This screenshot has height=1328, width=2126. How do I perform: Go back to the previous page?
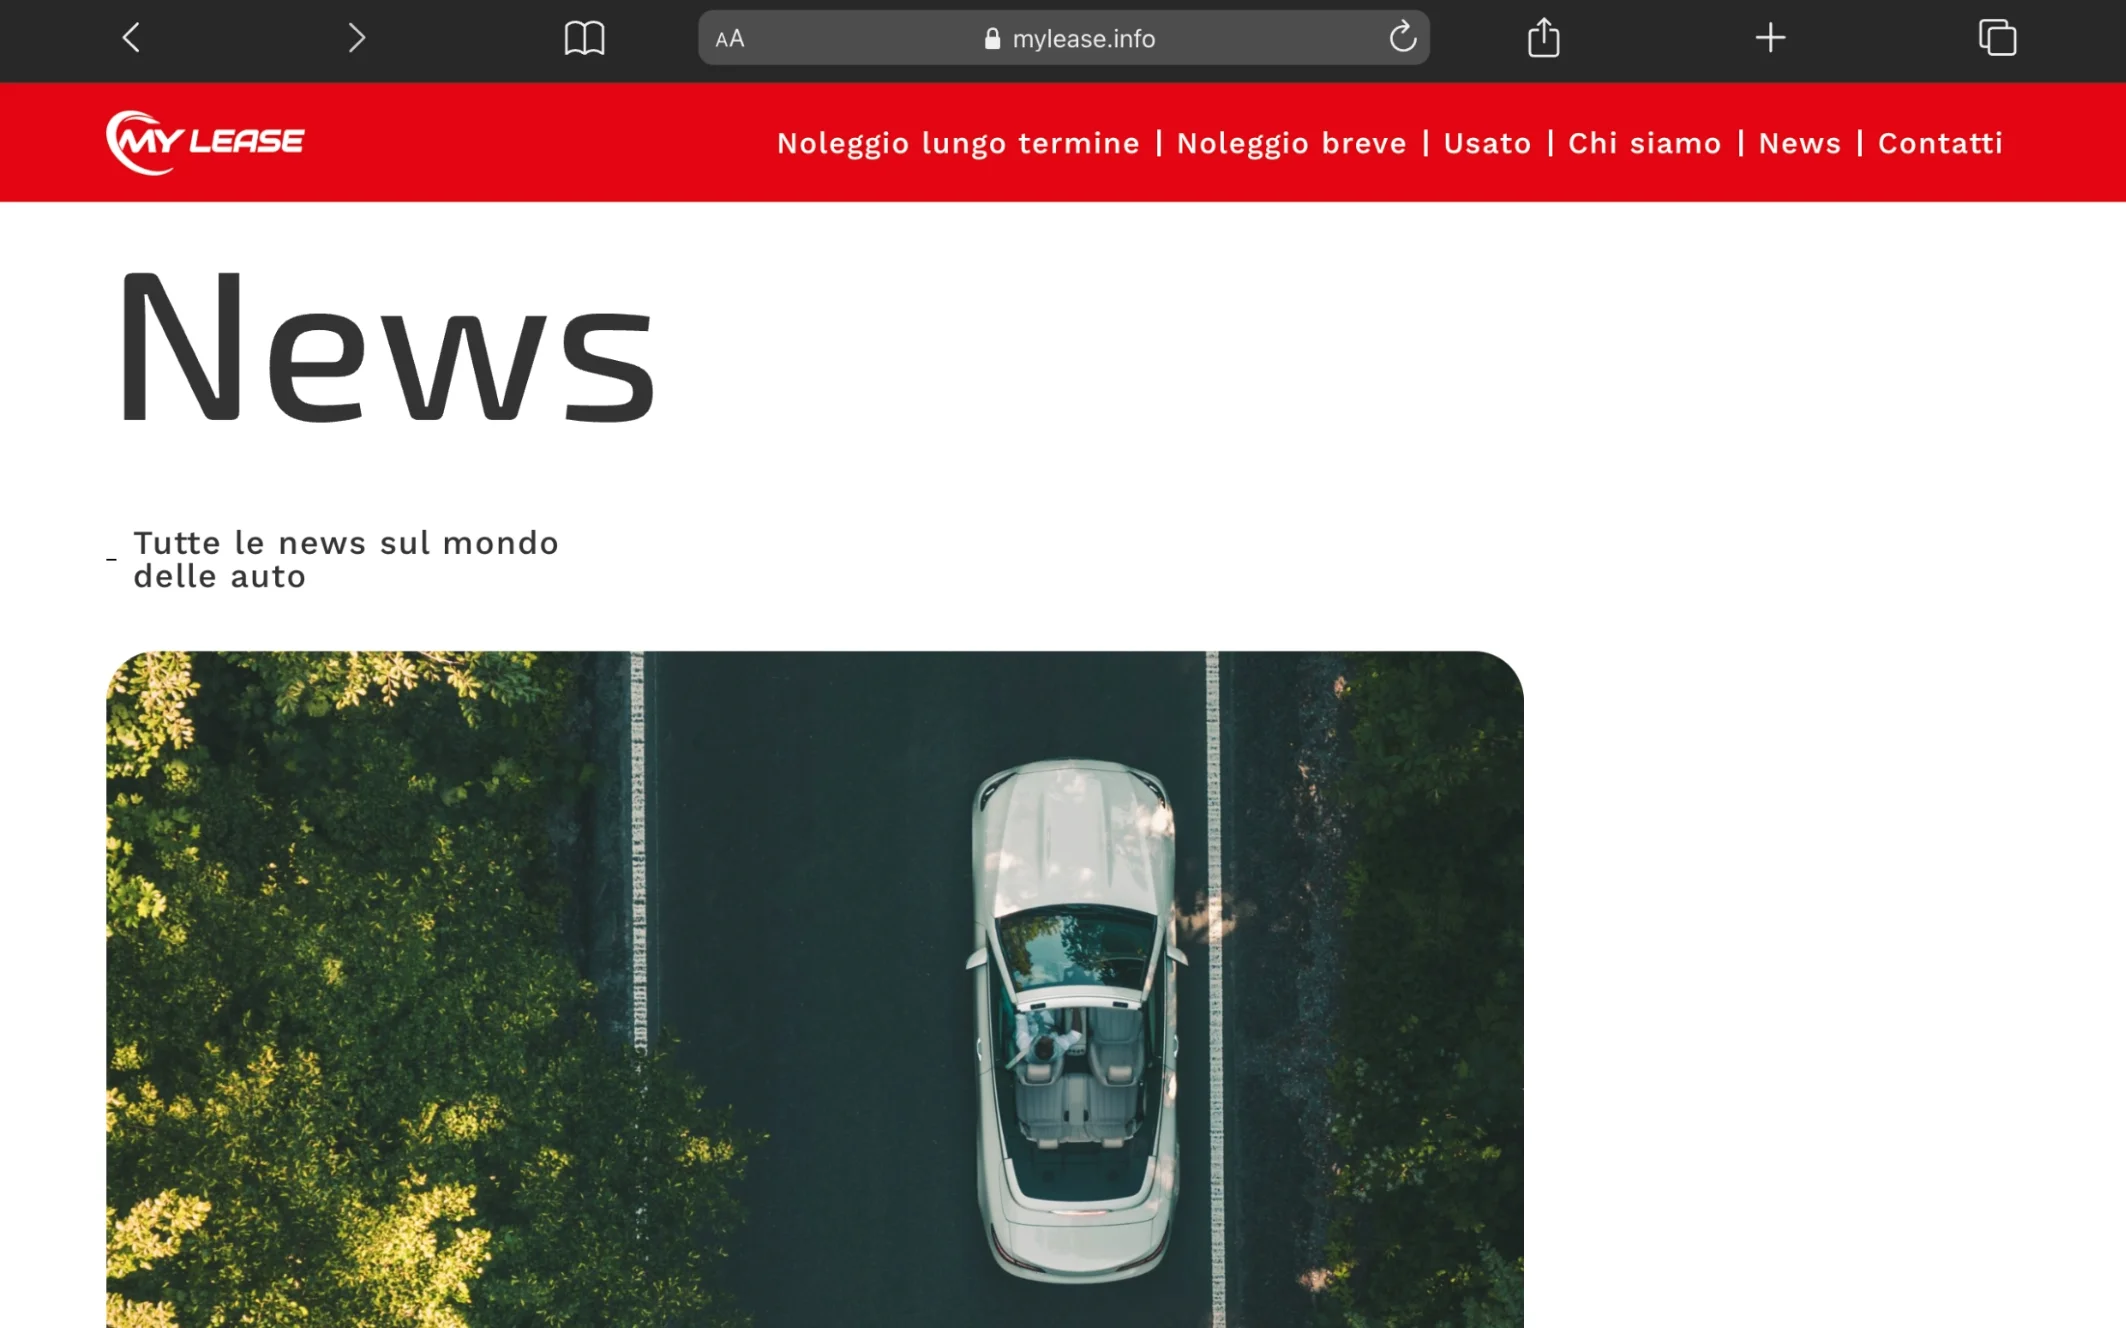click(131, 39)
